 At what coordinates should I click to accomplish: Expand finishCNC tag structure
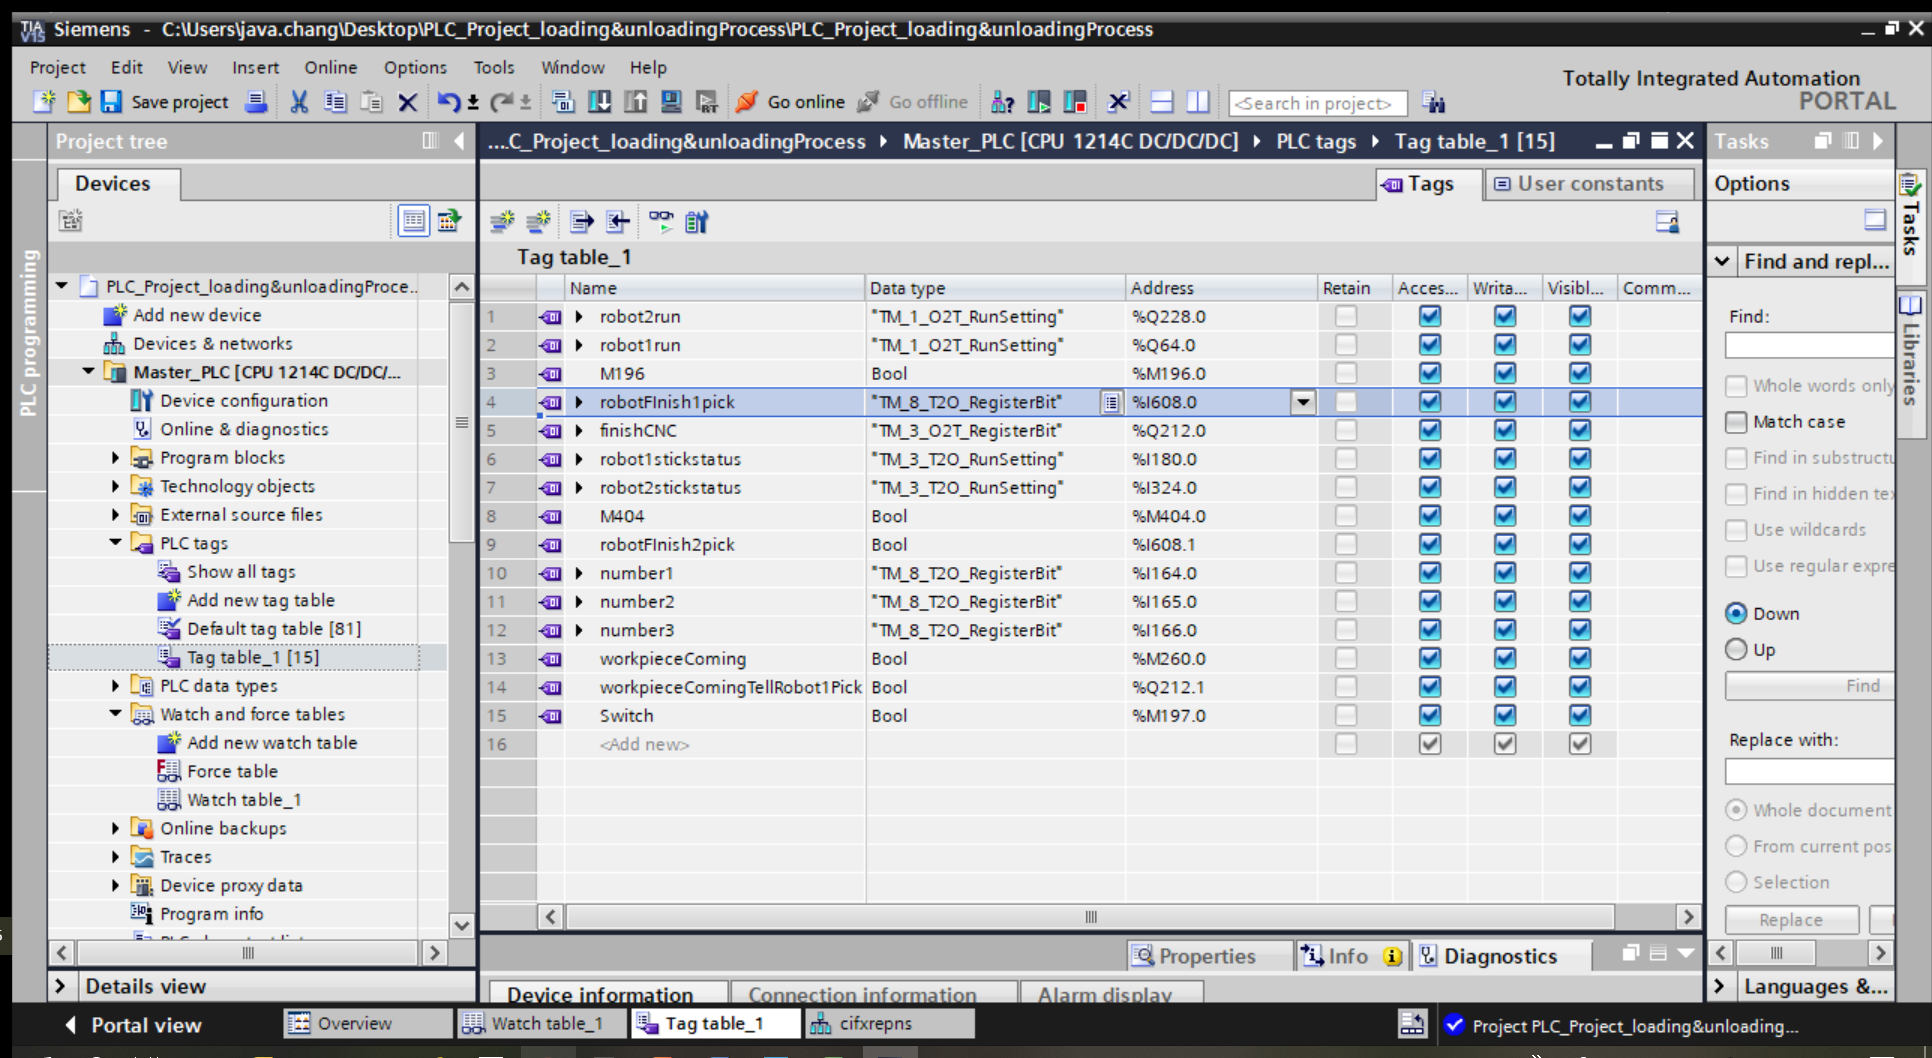(x=579, y=431)
